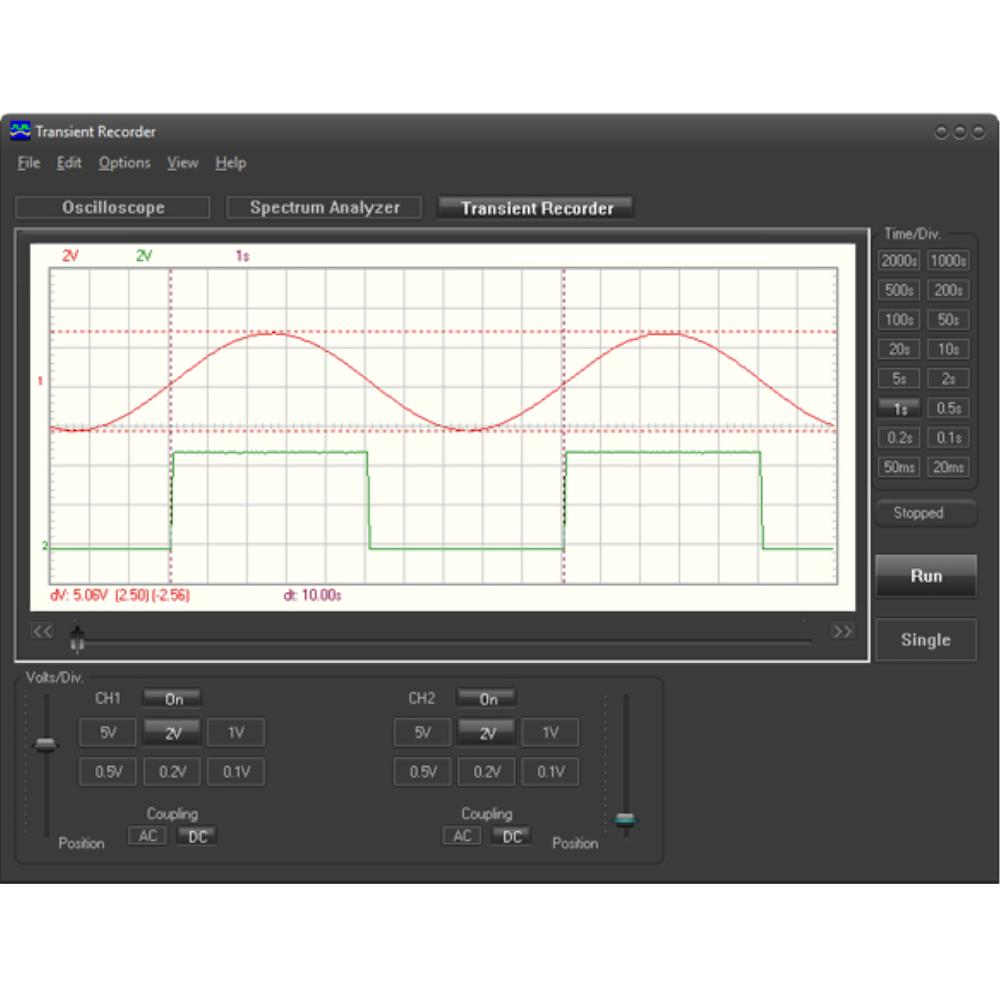Set Time/Div to 20ms
The height and width of the screenshot is (1000, 1000).
(948, 467)
